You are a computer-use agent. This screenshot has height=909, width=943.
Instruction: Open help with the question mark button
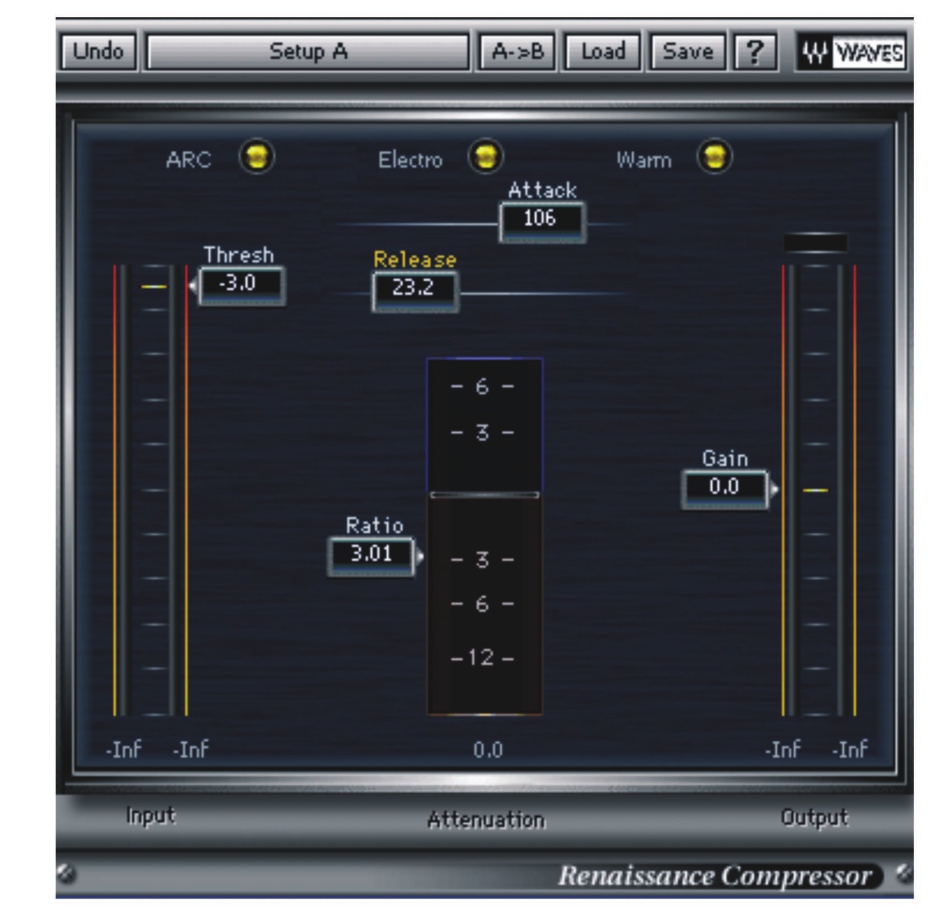tap(755, 52)
